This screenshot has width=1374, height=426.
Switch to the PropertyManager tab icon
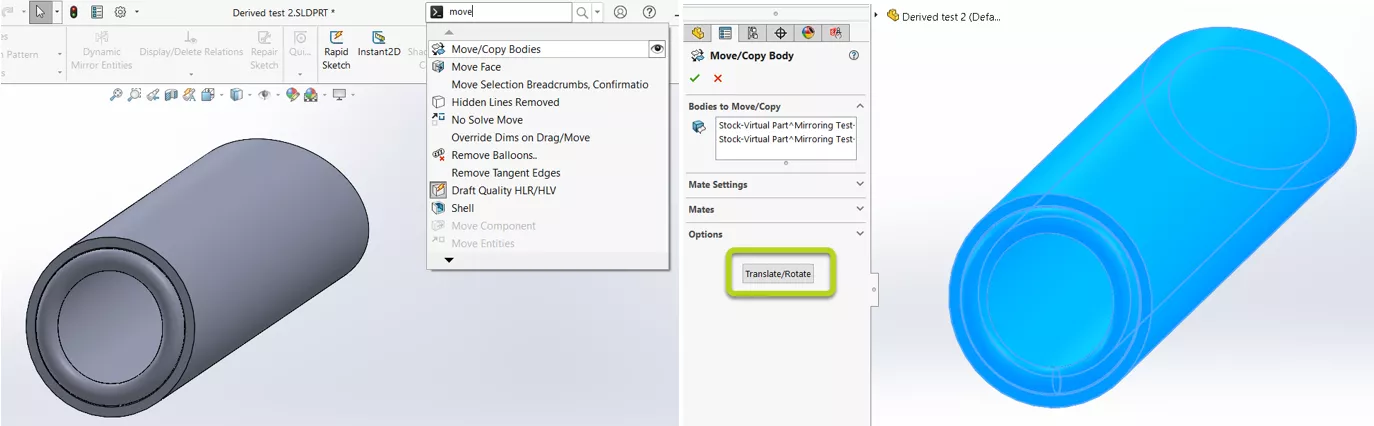coord(725,33)
